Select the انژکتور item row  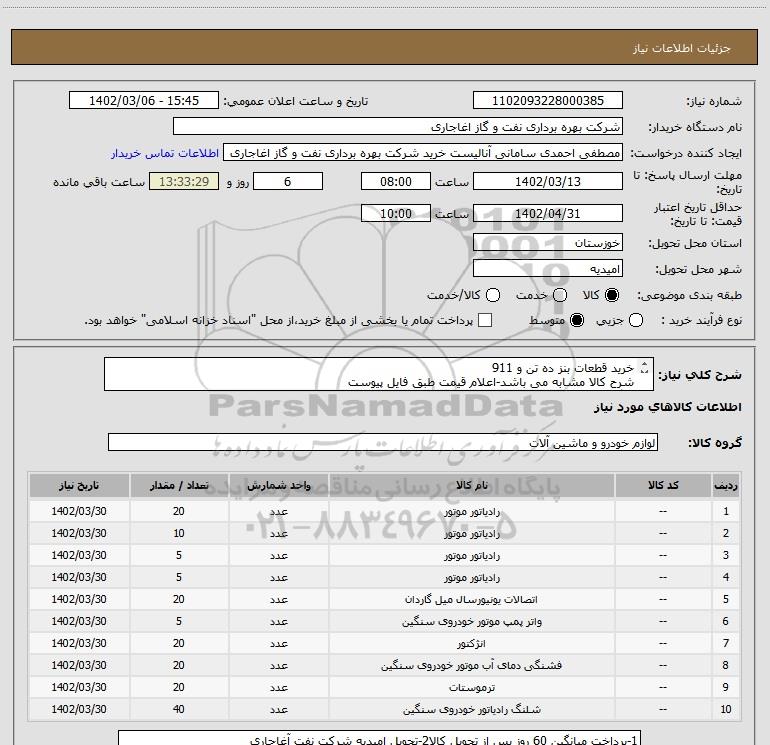click(384, 643)
